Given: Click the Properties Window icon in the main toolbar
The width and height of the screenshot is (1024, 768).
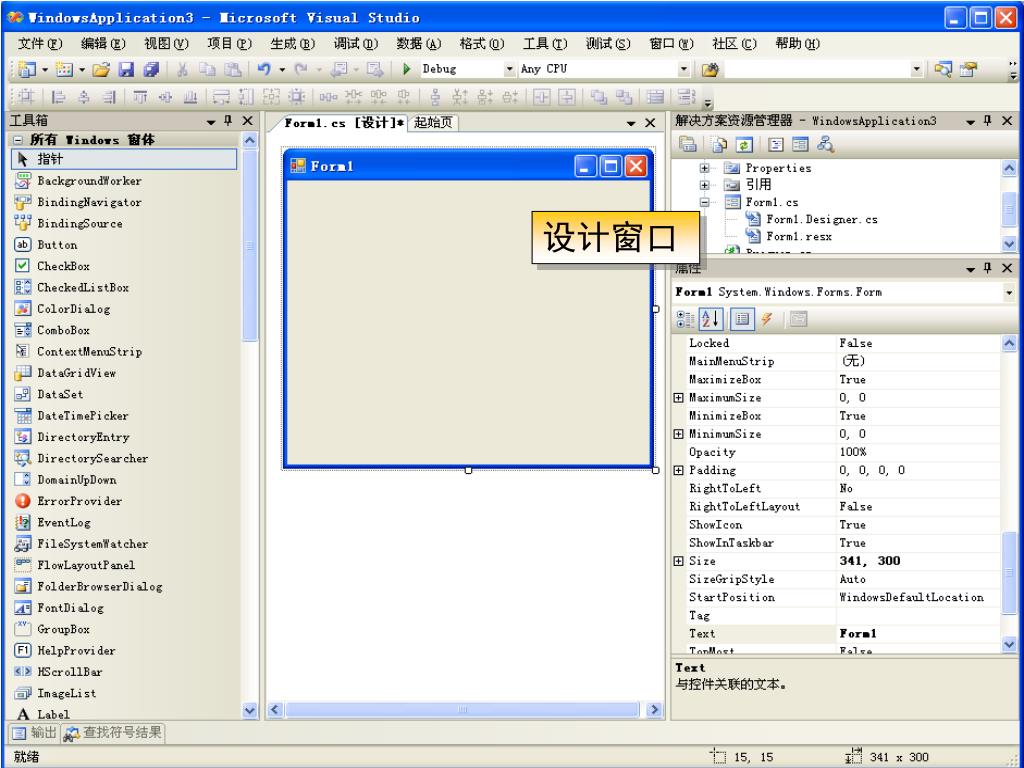Looking at the screenshot, I should pos(969,69).
